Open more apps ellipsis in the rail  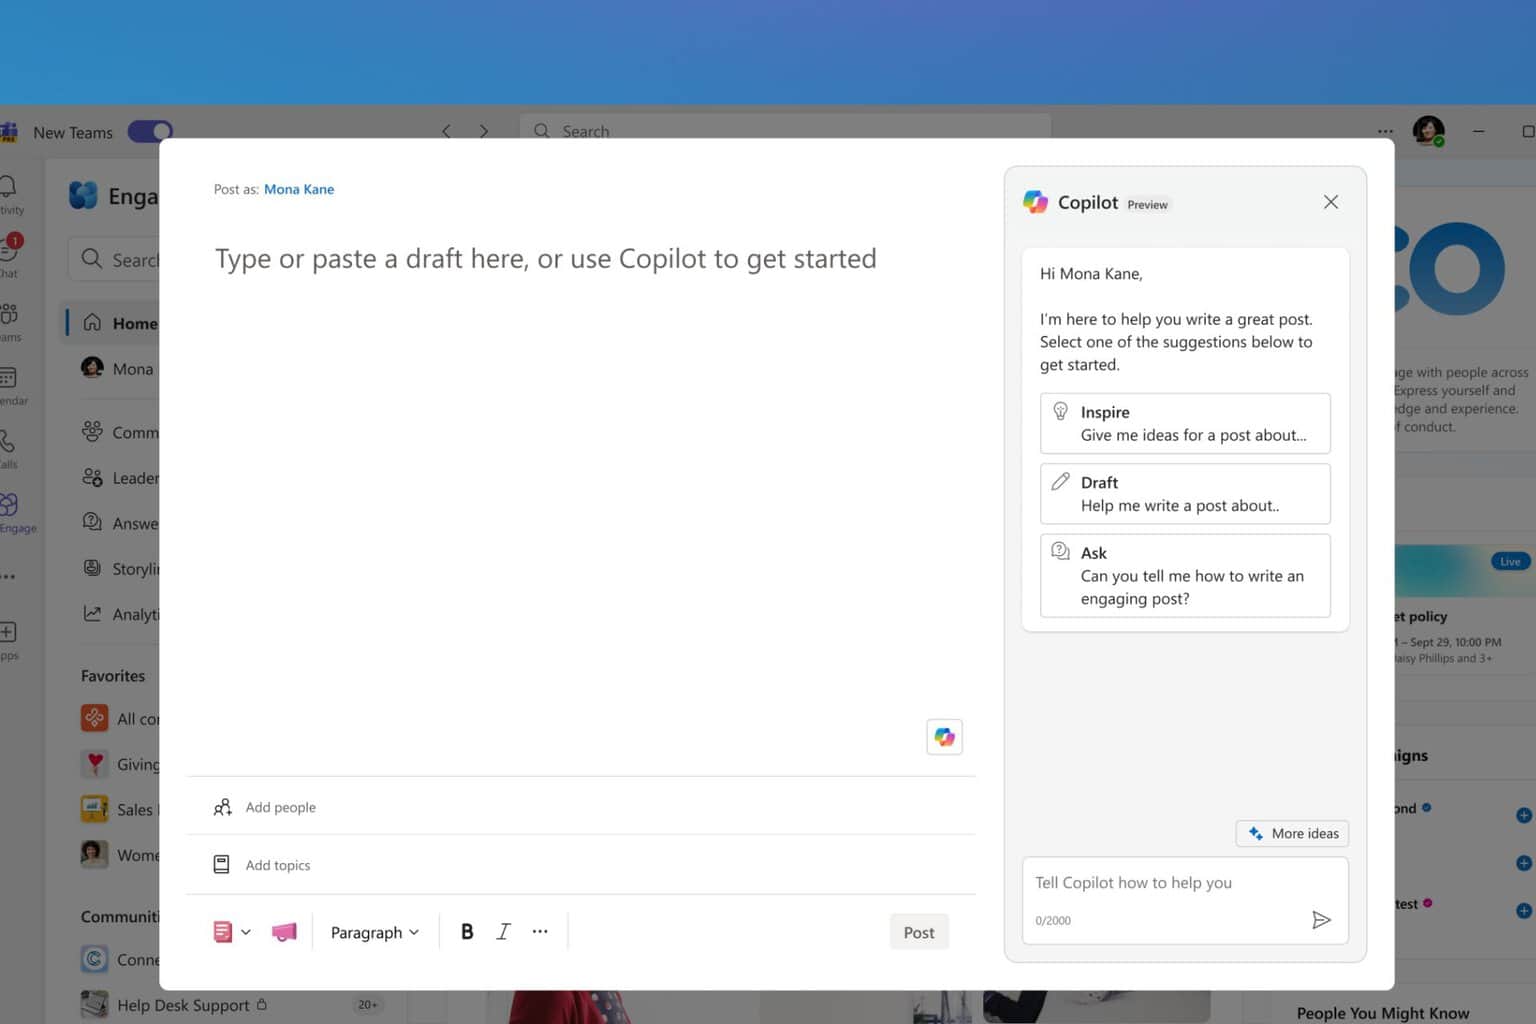(x=8, y=577)
